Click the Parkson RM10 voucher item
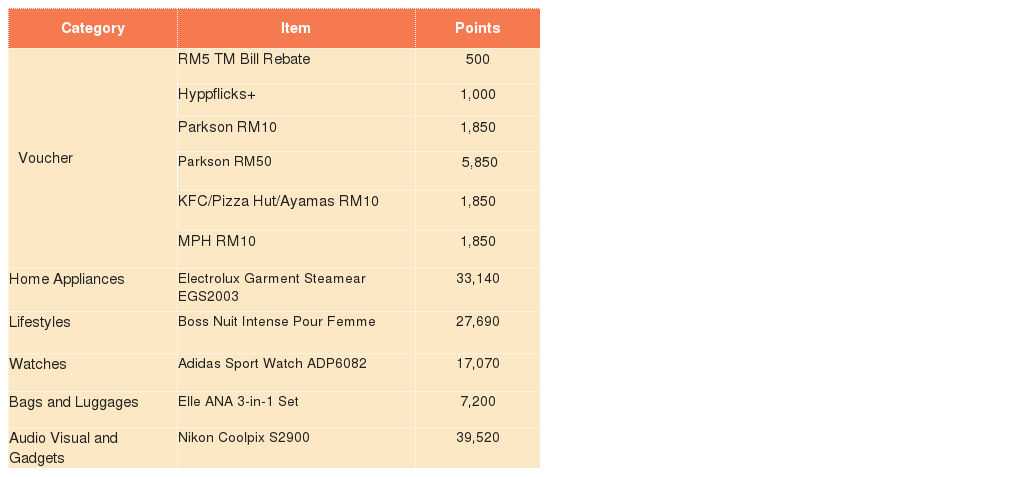The width and height of the screenshot is (1024, 477). point(227,127)
